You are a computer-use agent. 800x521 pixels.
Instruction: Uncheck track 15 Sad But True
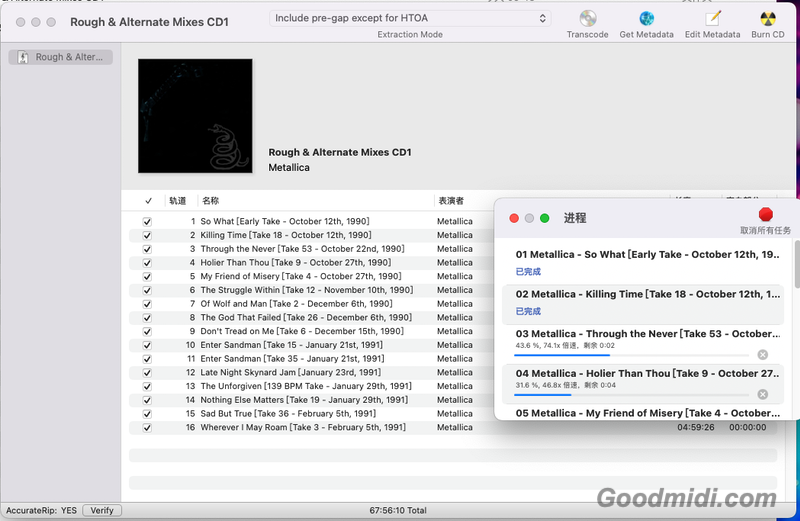coord(147,414)
